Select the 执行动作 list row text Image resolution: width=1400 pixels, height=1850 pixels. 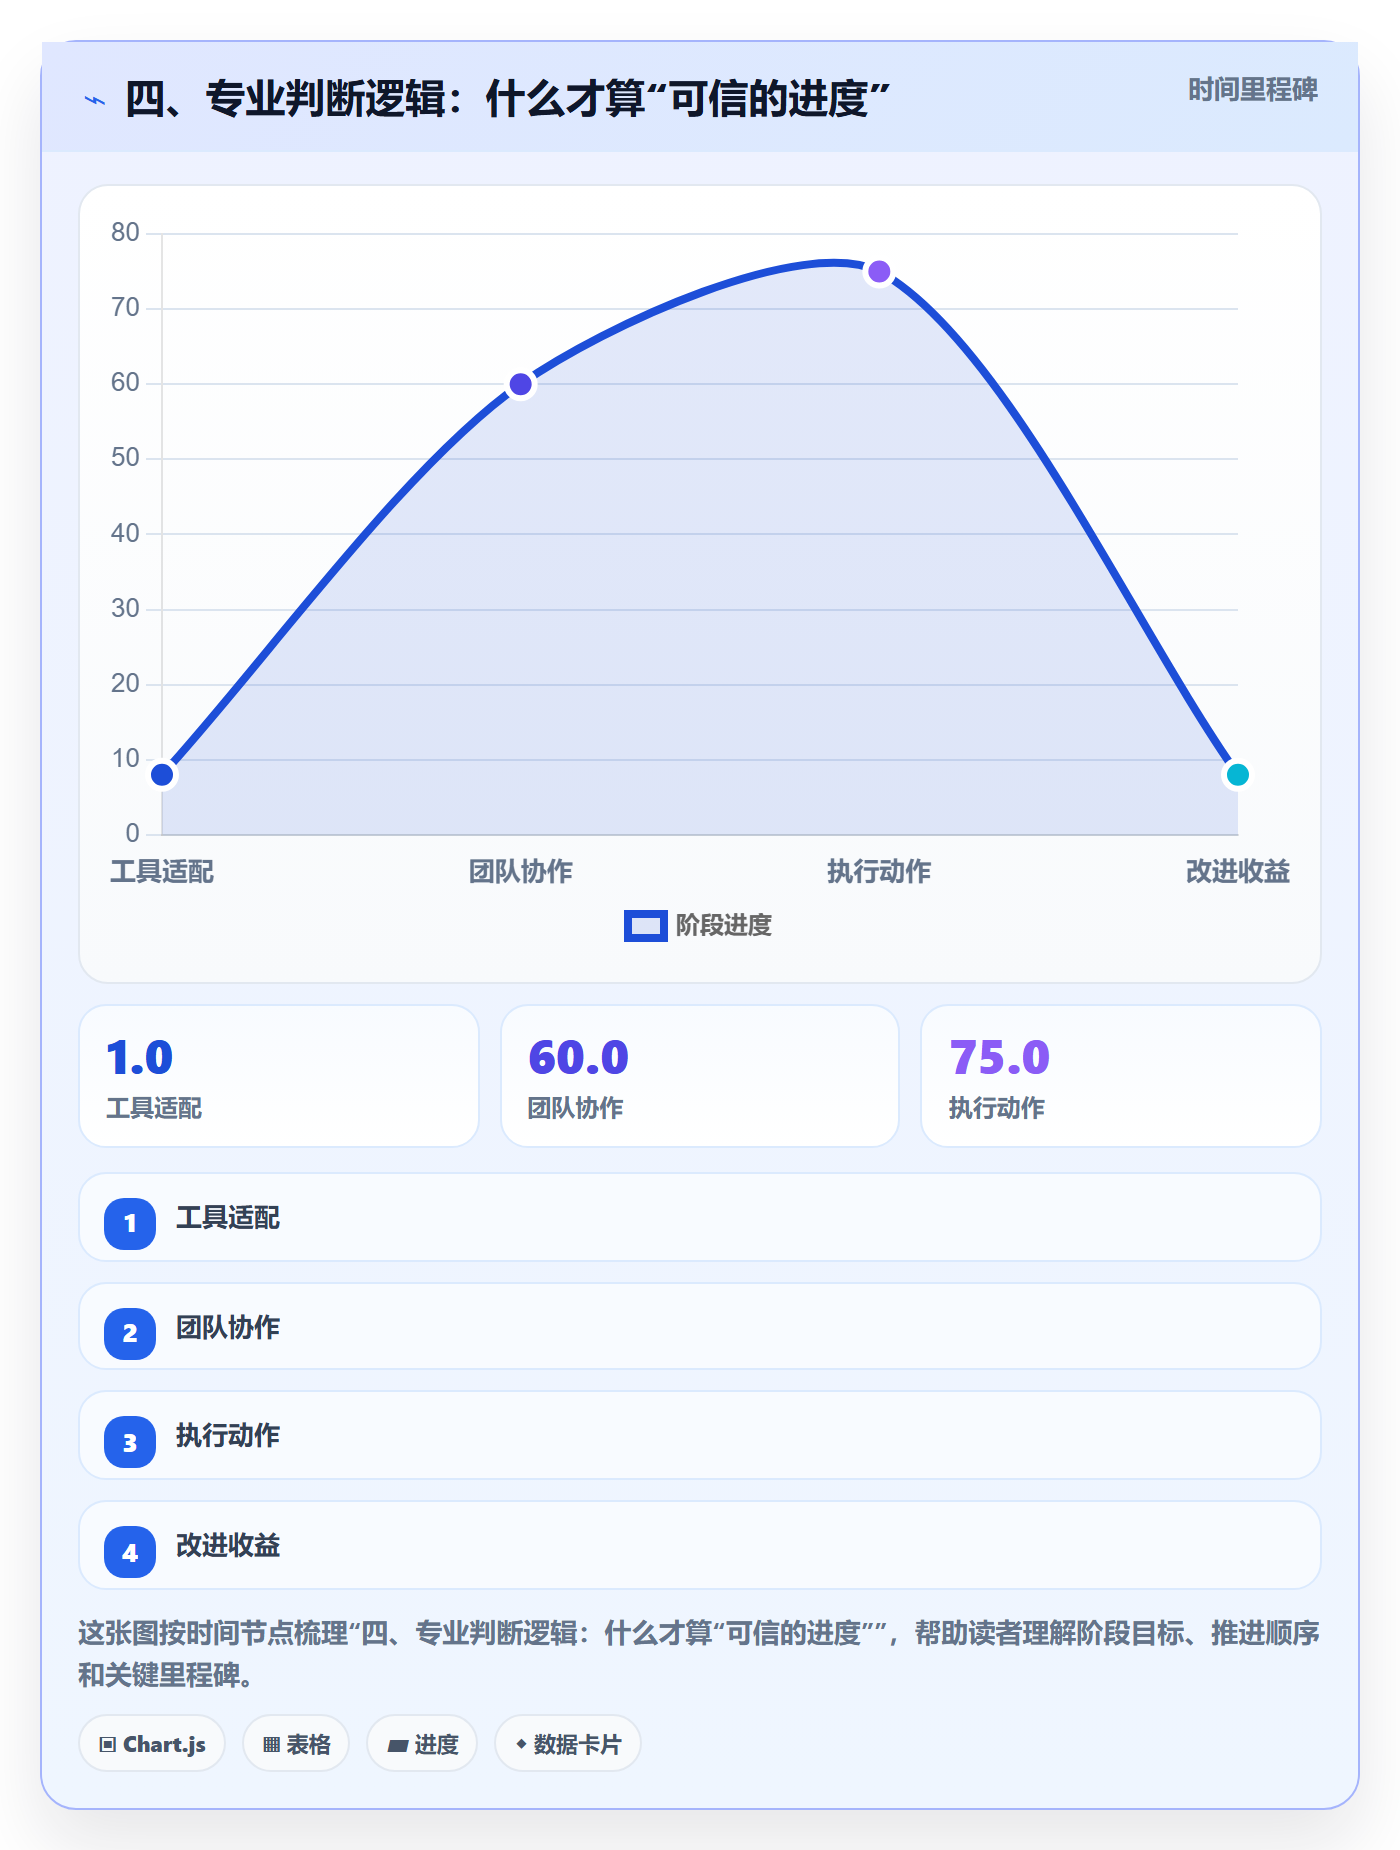228,1436
